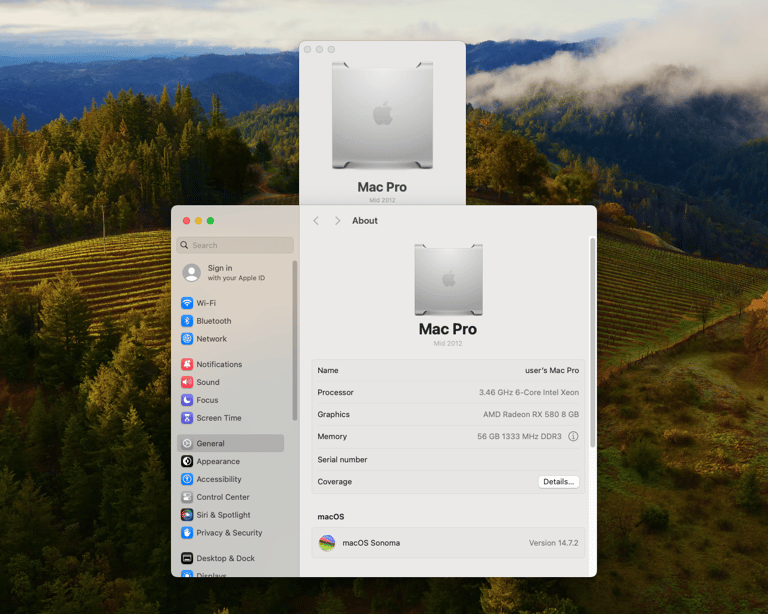
Task: Go forward with the right chevron
Action: [337, 221]
